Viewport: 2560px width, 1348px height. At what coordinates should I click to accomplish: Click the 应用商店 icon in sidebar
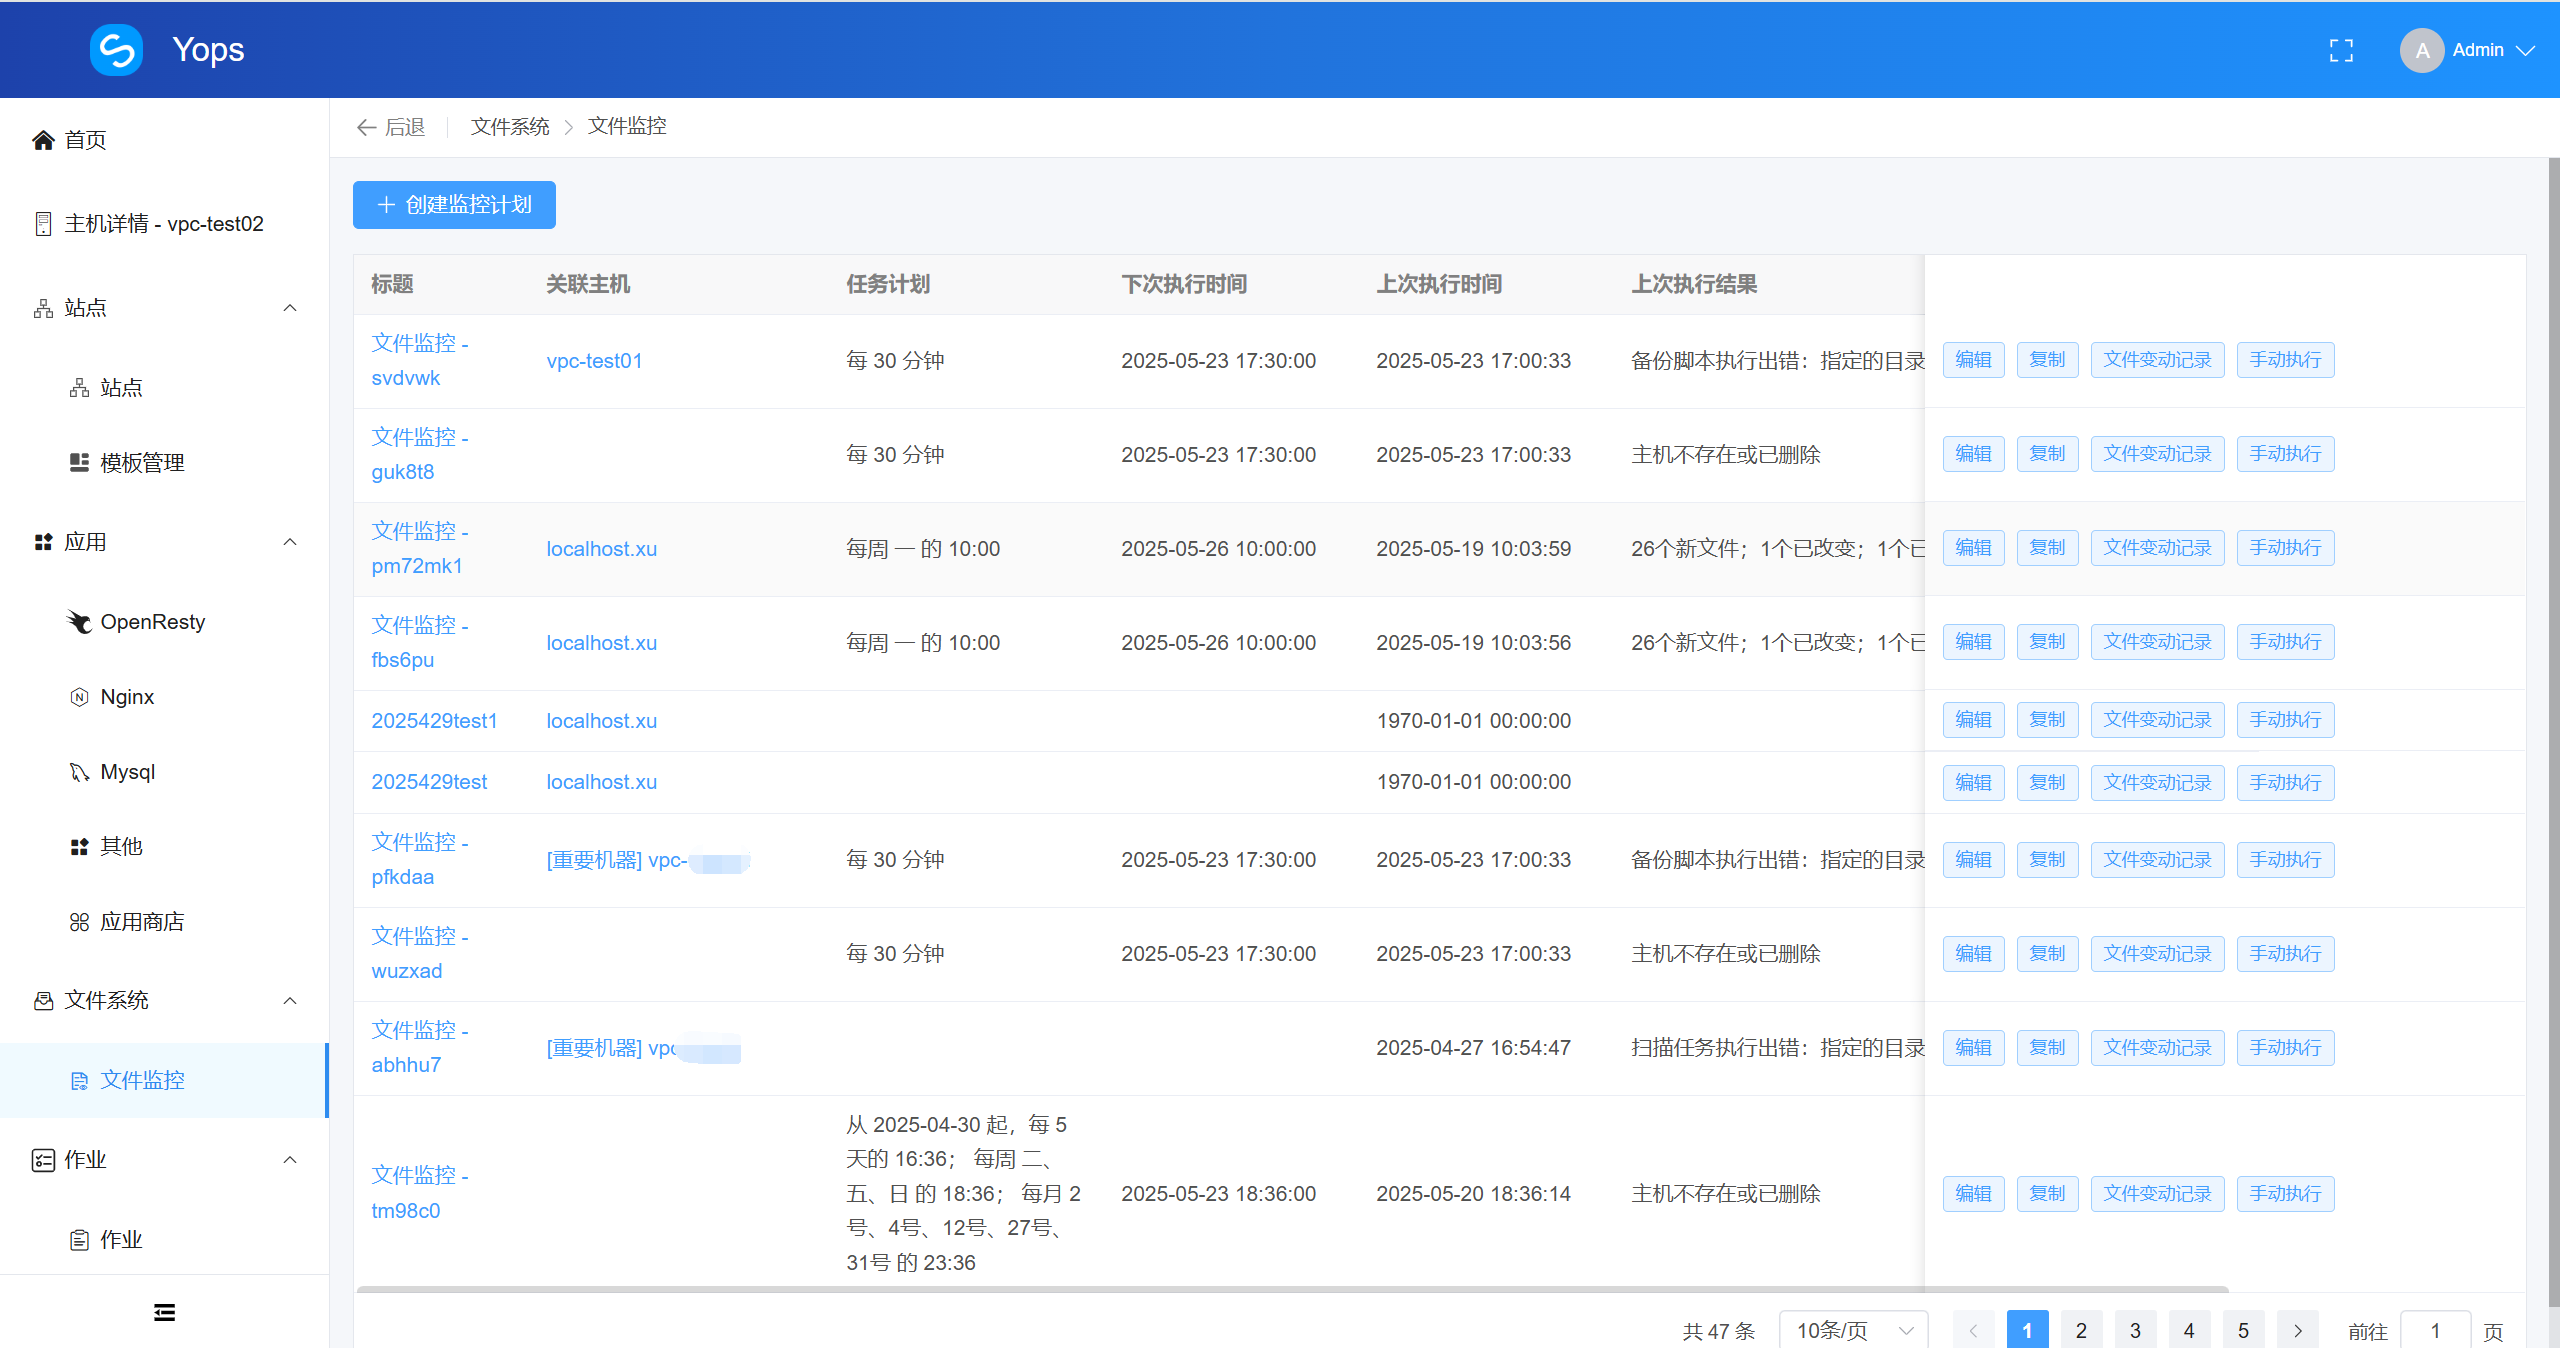79,922
